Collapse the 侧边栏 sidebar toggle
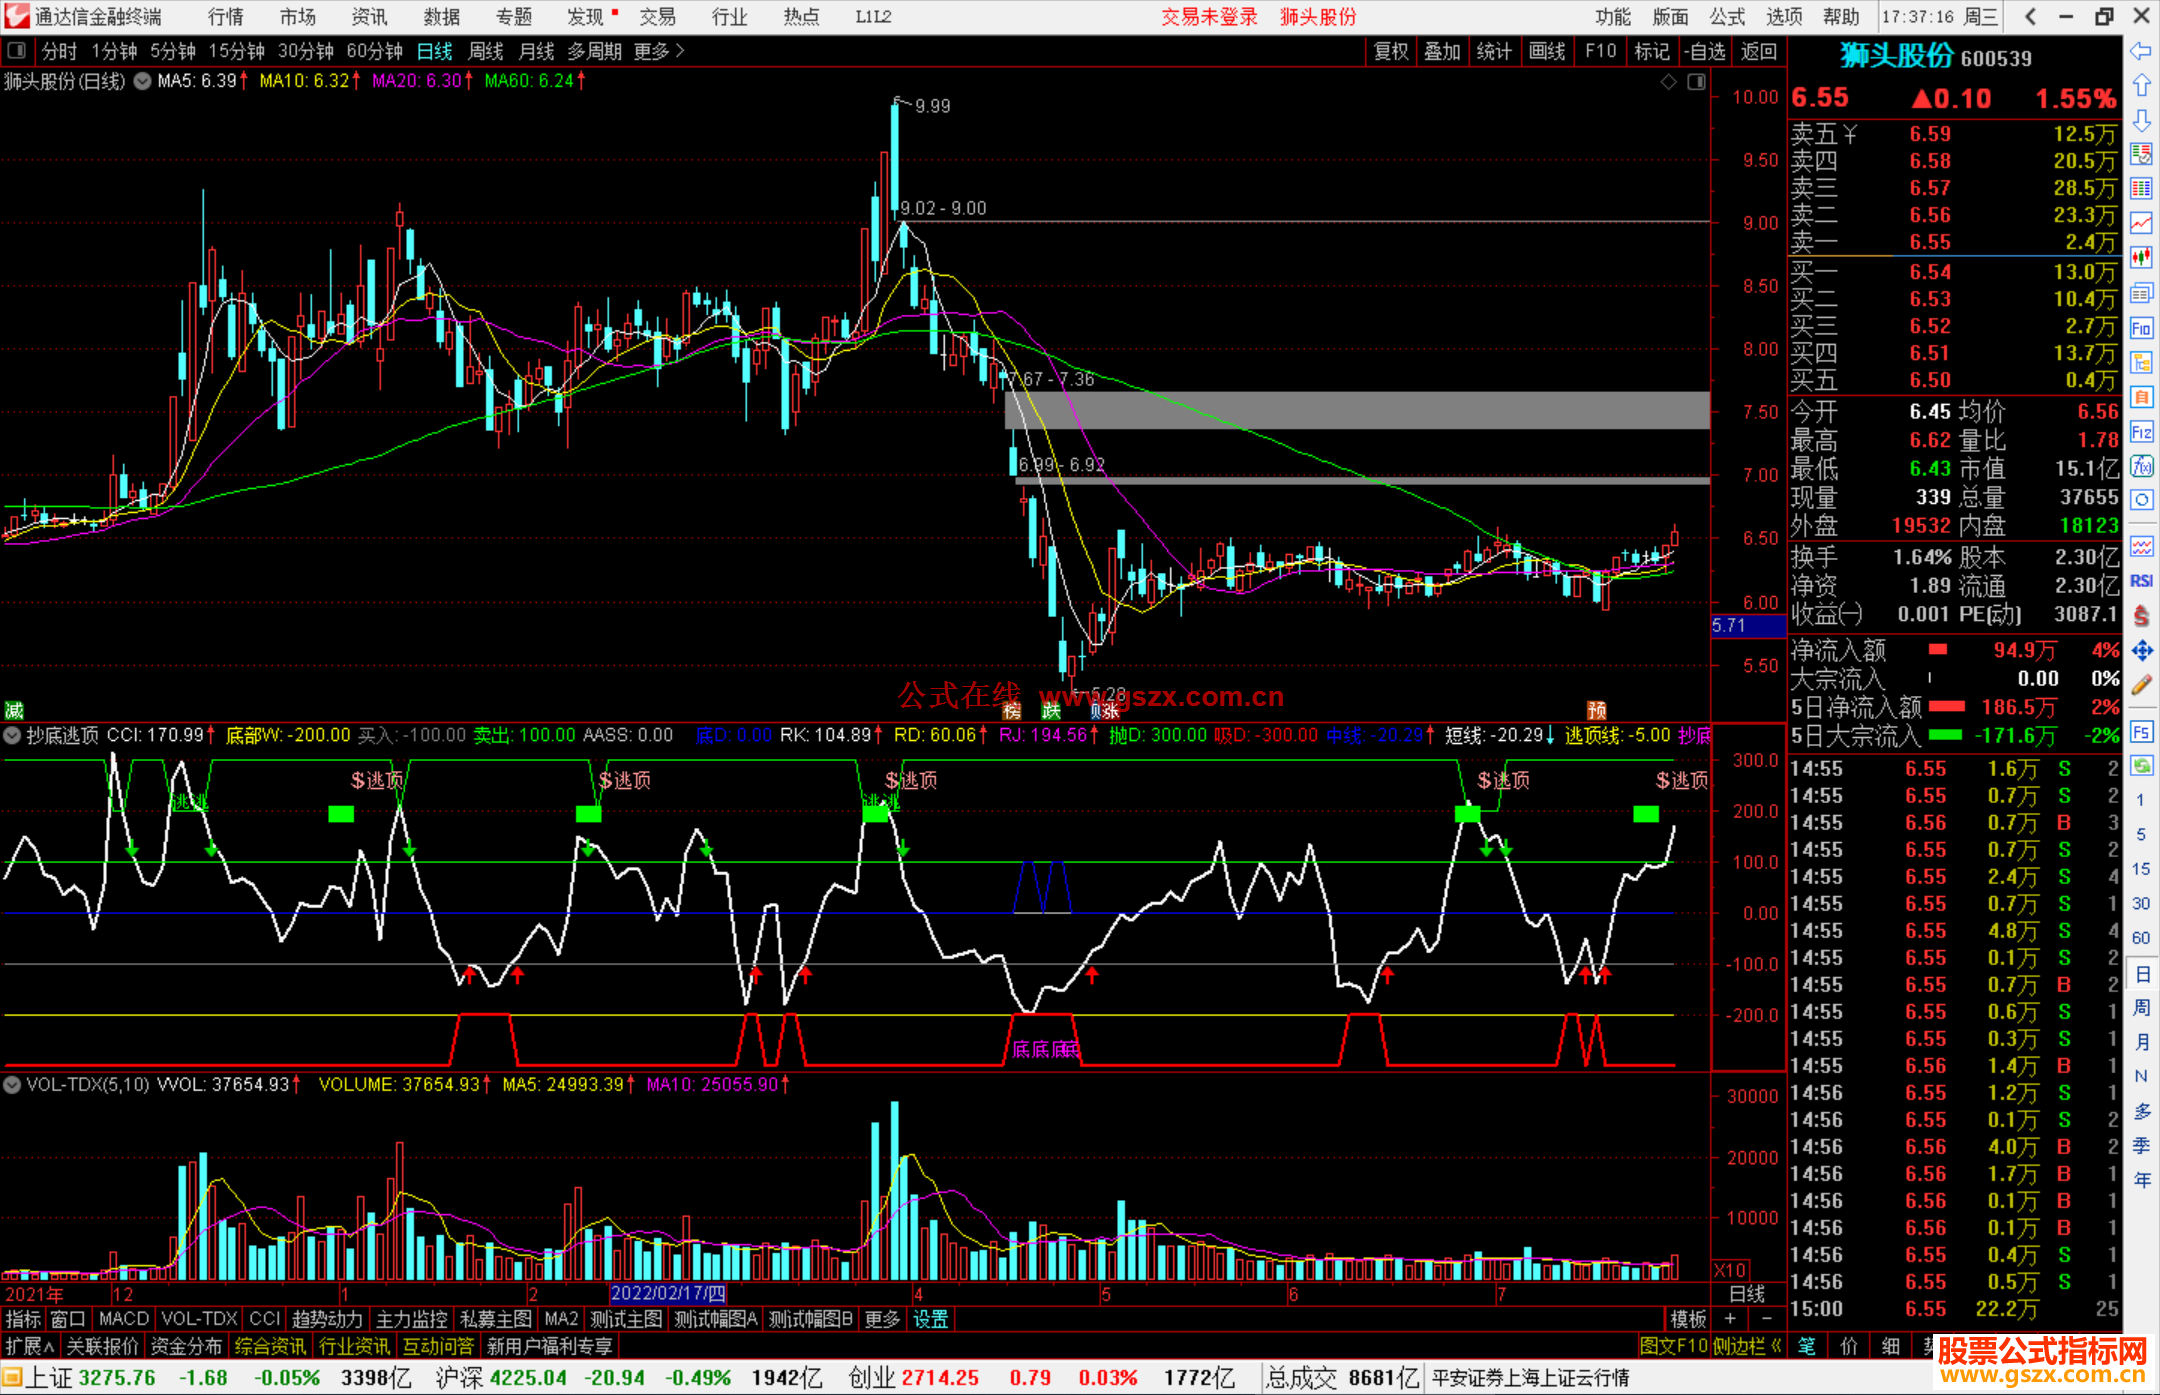Screen dimensions: 2160x1395 pyautogui.click(x=1747, y=1346)
